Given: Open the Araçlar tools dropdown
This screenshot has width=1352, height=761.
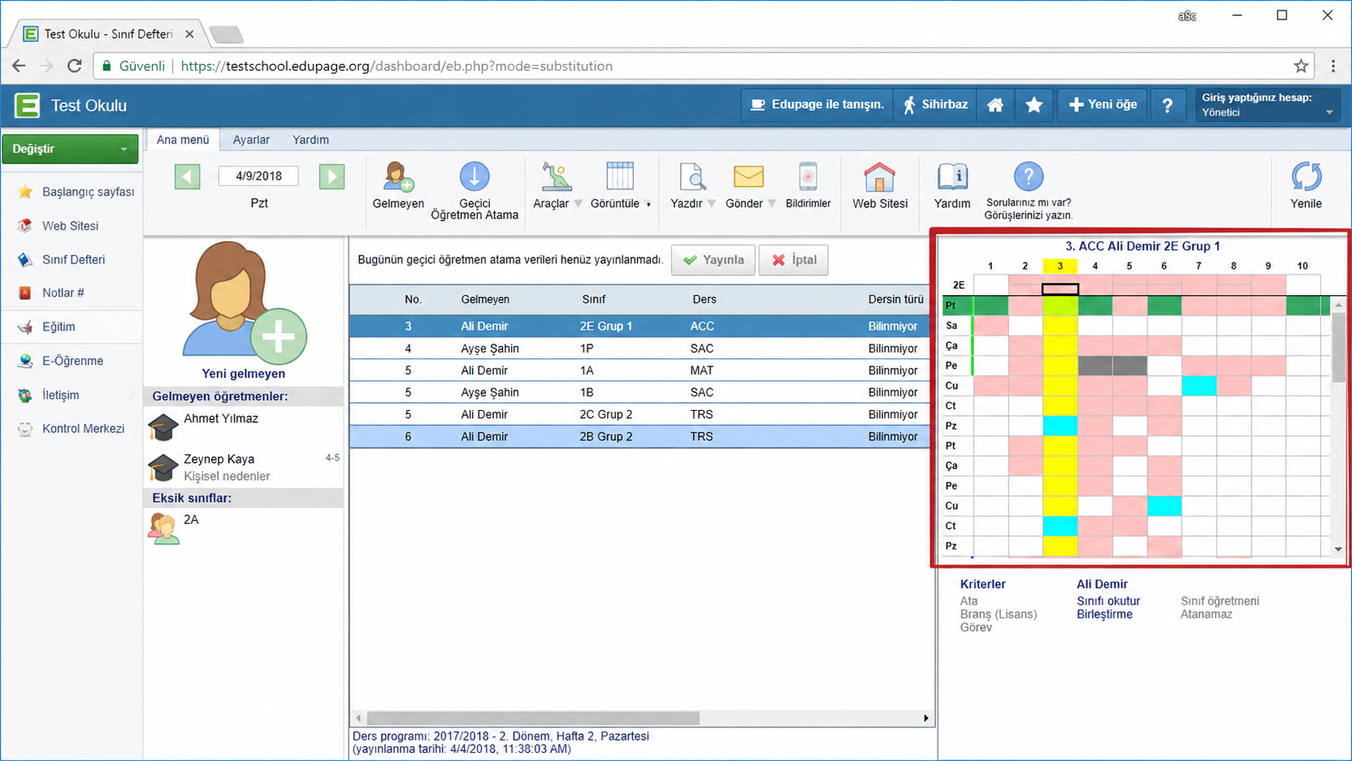Looking at the screenshot, I should 557,186.
